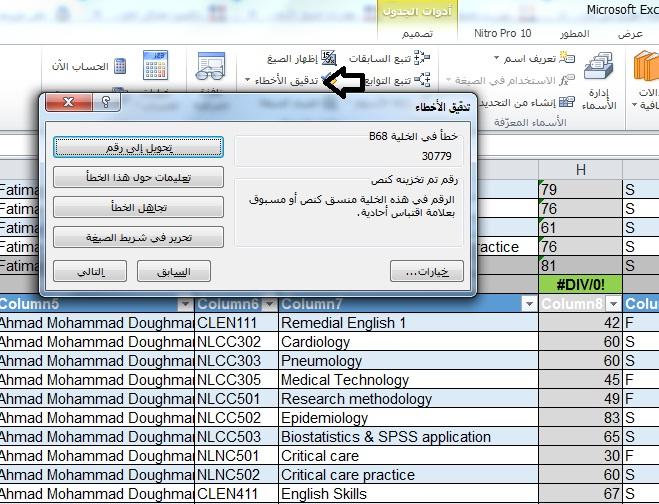
Task: Click Edit in Formula Bar button (تحرير في شريط الصيغة)
Action: point(138,237)
